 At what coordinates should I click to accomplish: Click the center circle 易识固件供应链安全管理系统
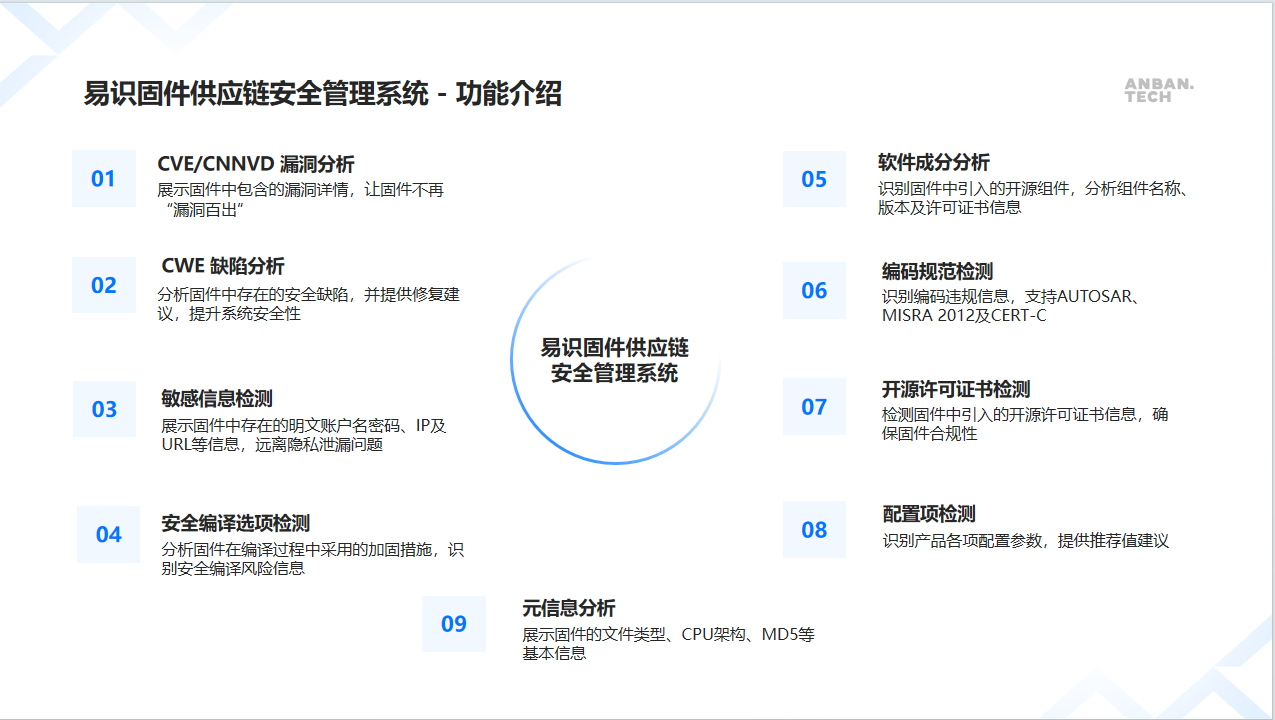615,361
